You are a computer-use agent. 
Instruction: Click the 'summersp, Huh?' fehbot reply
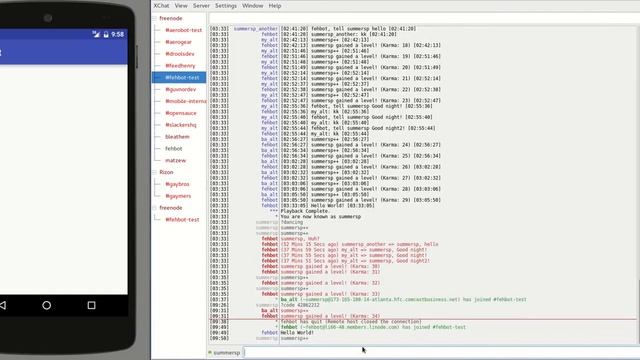(x=300, y=239)
